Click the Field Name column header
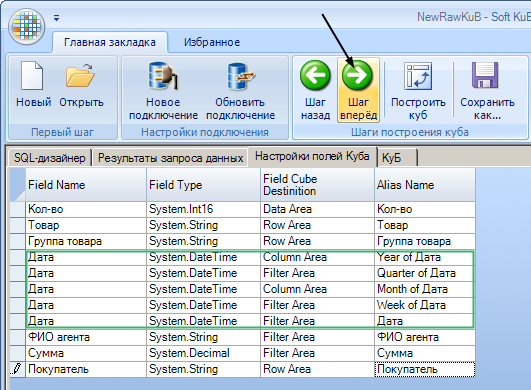 [86, 185]
